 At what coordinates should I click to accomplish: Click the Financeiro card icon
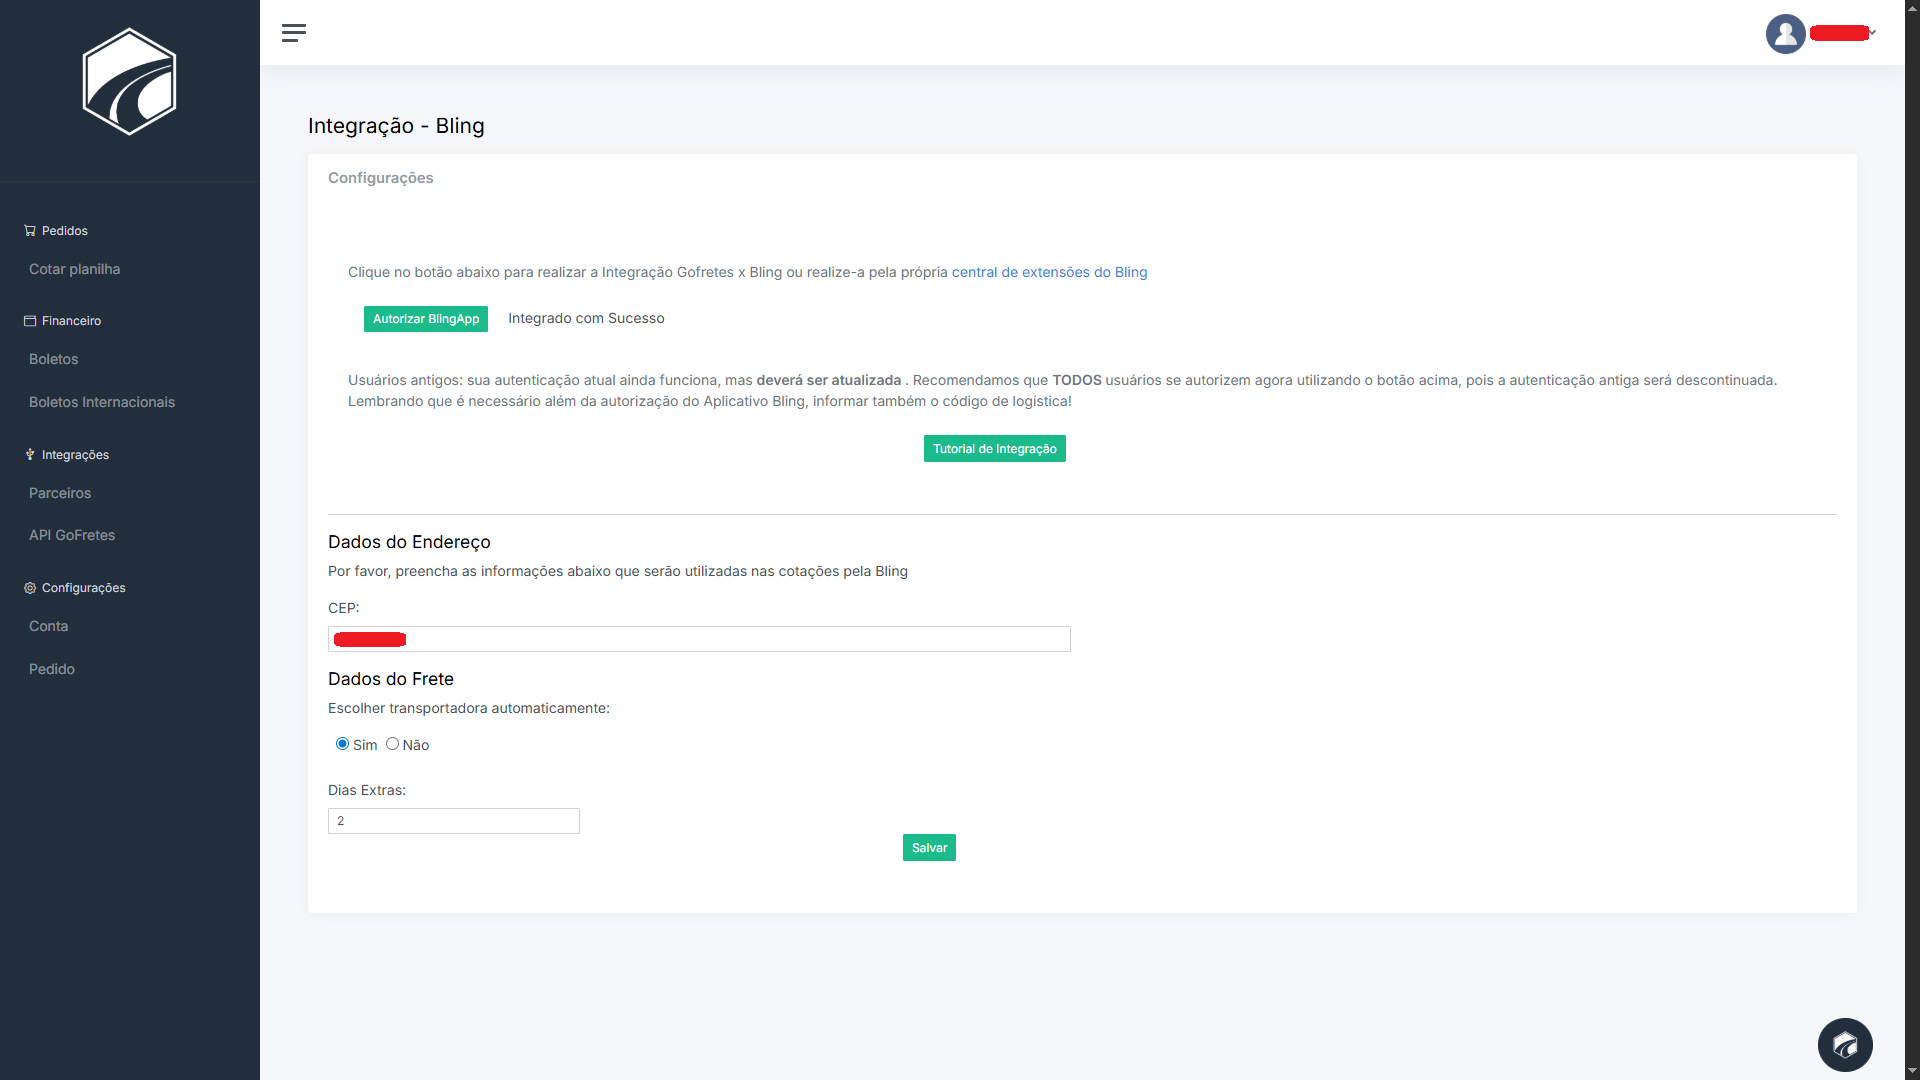coord(30,321)
